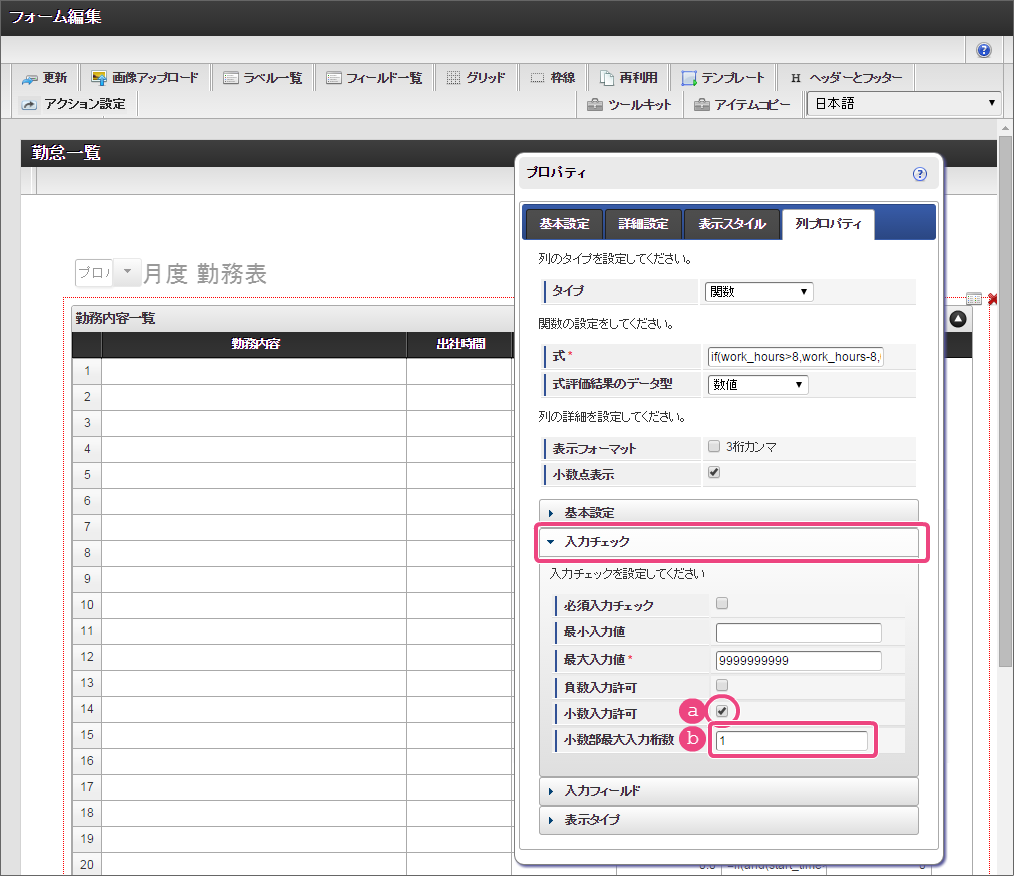Open the ラベル一覧 label list
The height and width of the screenshot is (876, 1014).
tap(263, 78)
